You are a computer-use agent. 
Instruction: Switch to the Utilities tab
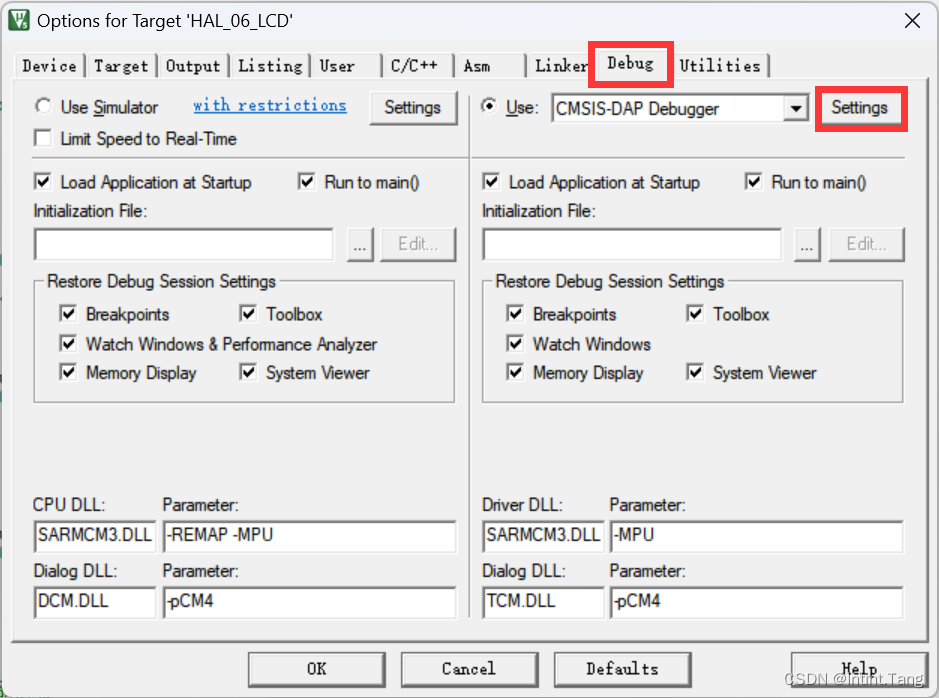[721, 65]
